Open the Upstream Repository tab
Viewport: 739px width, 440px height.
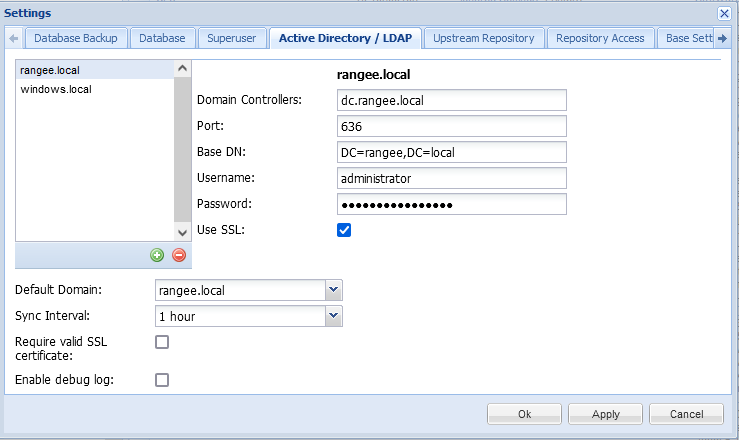coord(485,39)
